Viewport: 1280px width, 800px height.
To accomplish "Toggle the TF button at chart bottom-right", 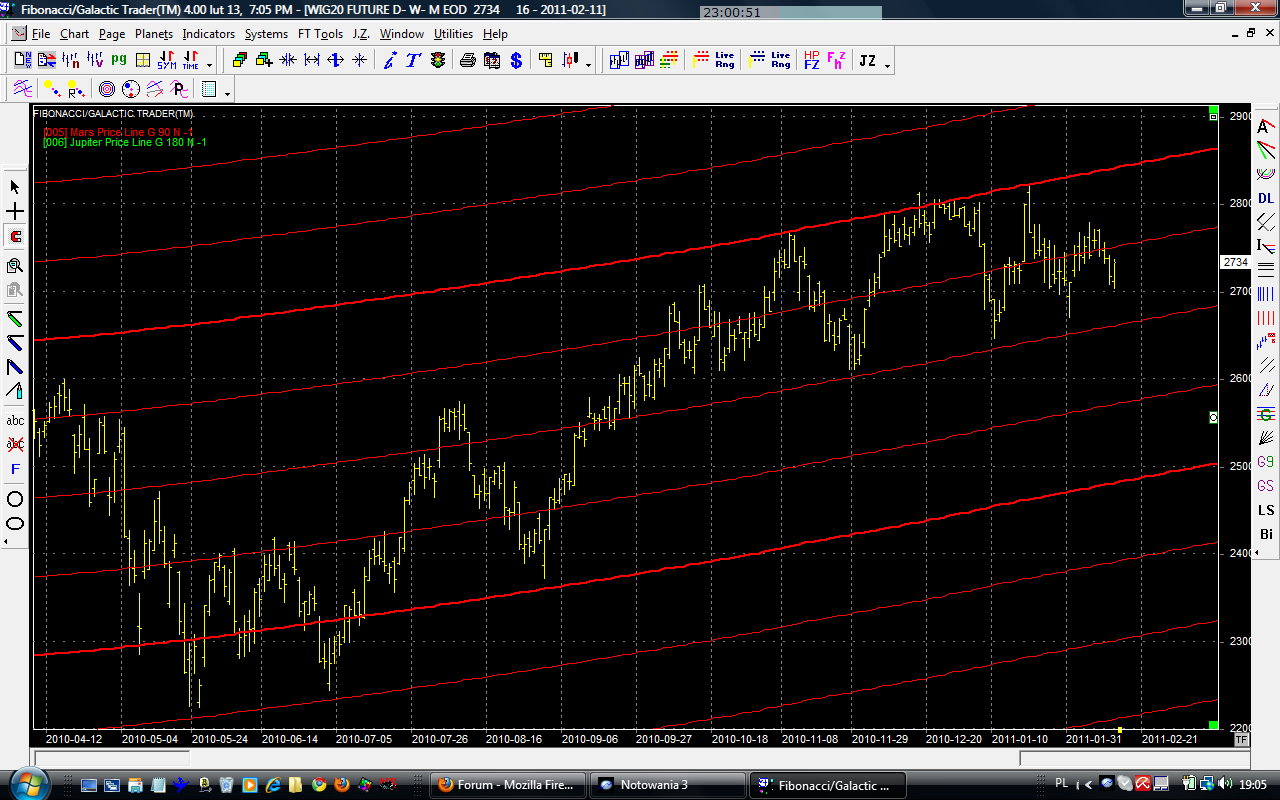I will coord(1241,739).
